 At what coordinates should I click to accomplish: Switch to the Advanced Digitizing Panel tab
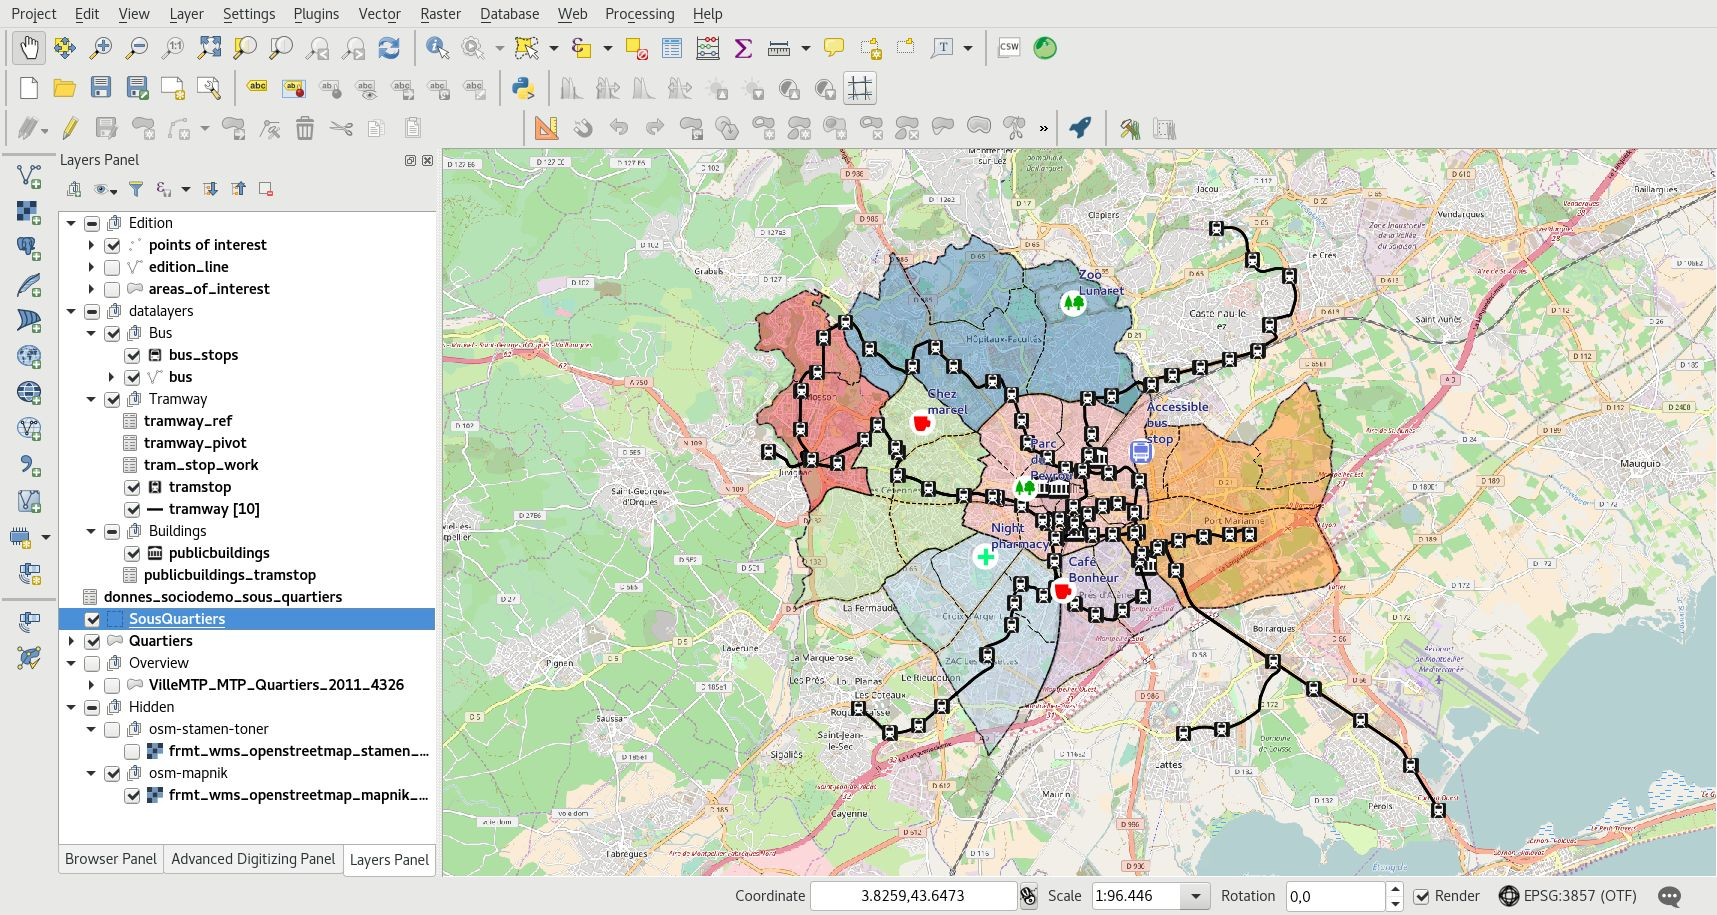click(x=253, y=859)
